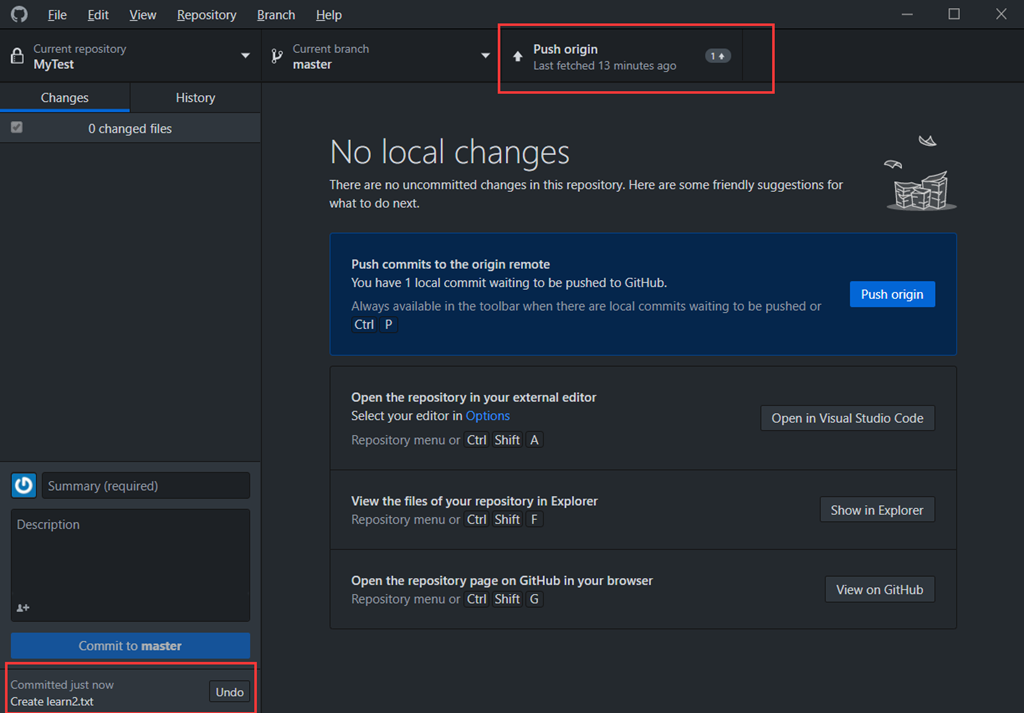Click the GitHub logo icon in title bar
This screenshot has height=713, width=1024.
pos(18,15)
